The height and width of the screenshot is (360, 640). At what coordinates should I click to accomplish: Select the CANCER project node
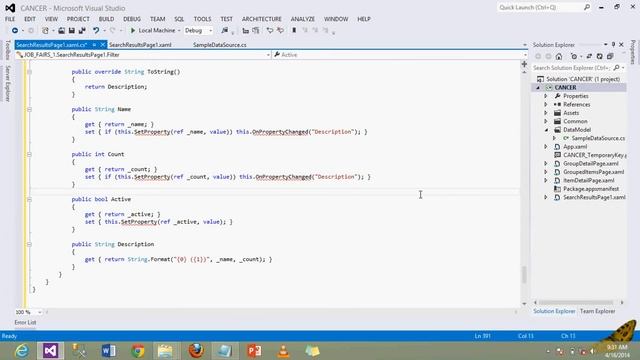565,87
